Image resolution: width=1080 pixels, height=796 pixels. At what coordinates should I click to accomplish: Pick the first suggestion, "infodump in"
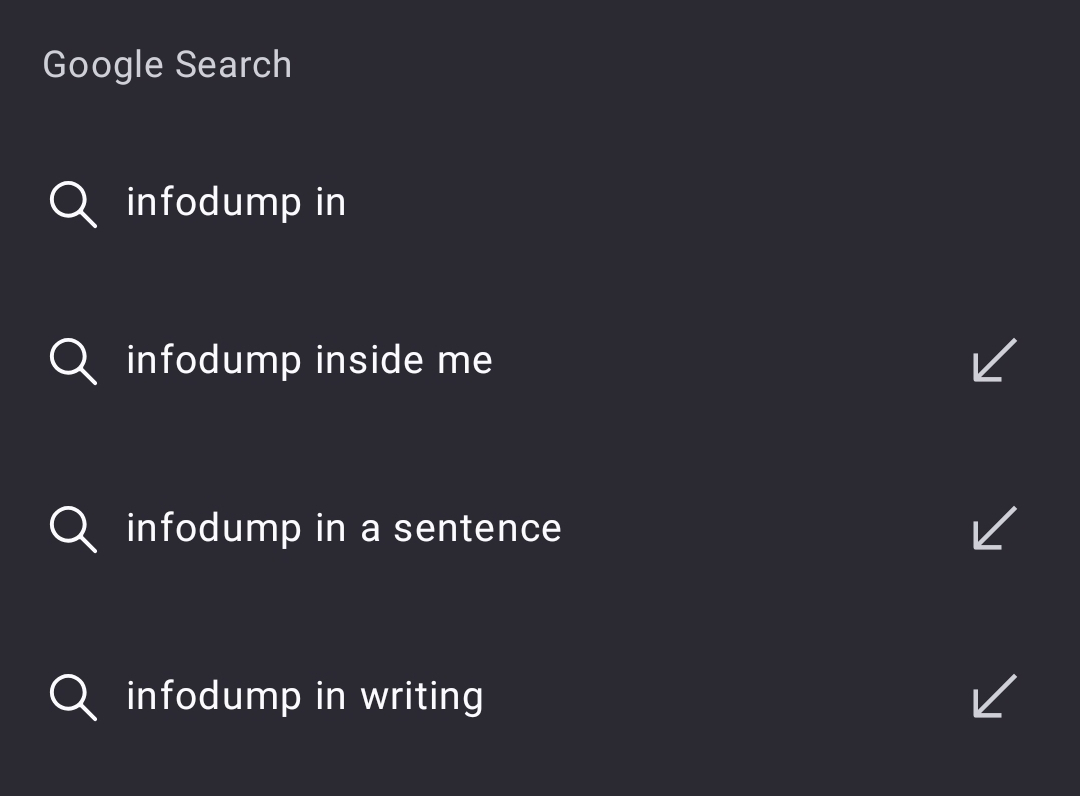236,203
